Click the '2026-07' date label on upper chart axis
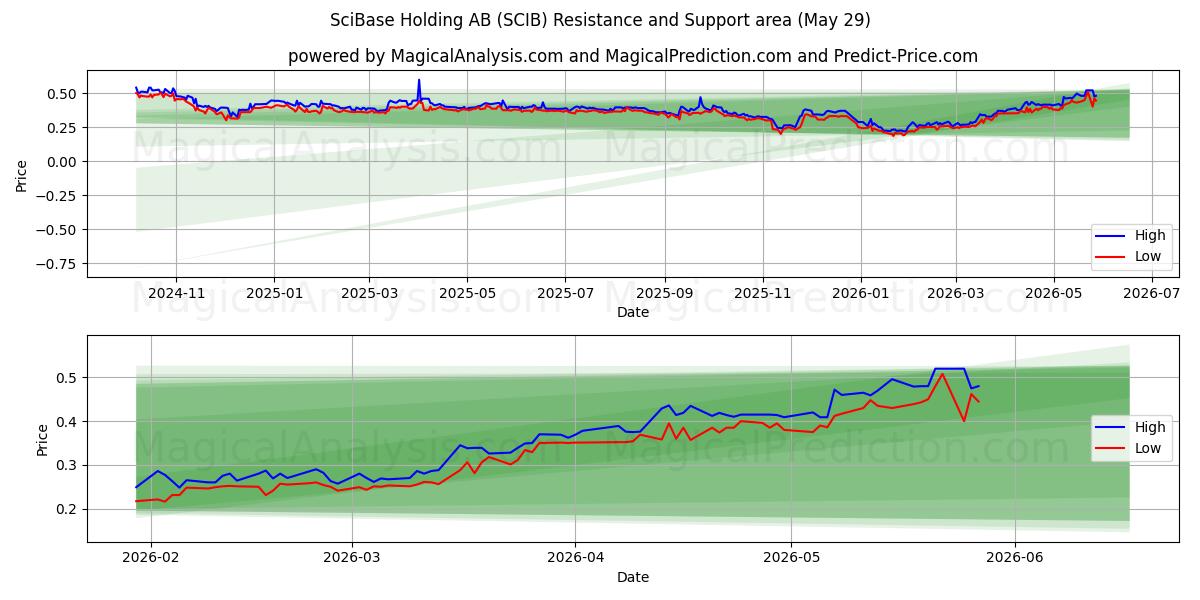1200x600 pixels. point(1152,293)
